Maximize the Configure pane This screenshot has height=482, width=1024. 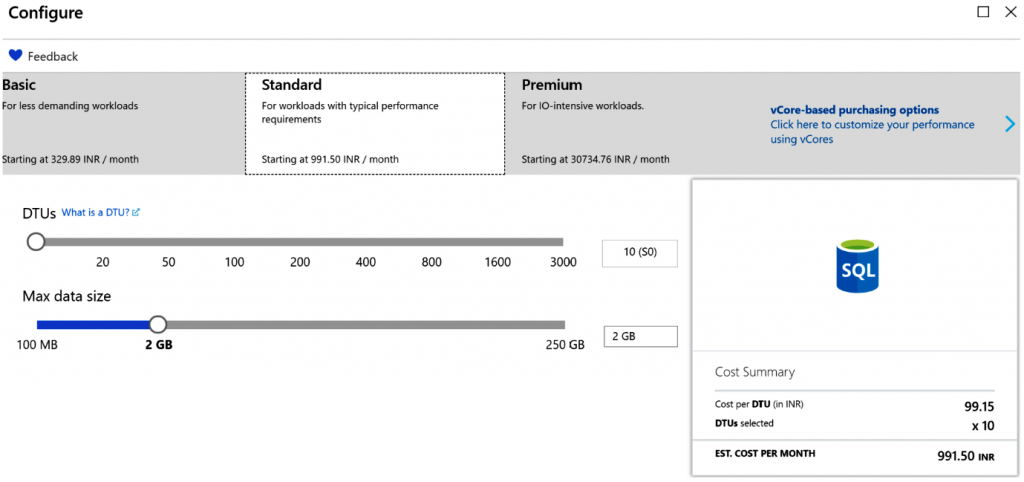point(983,12)
